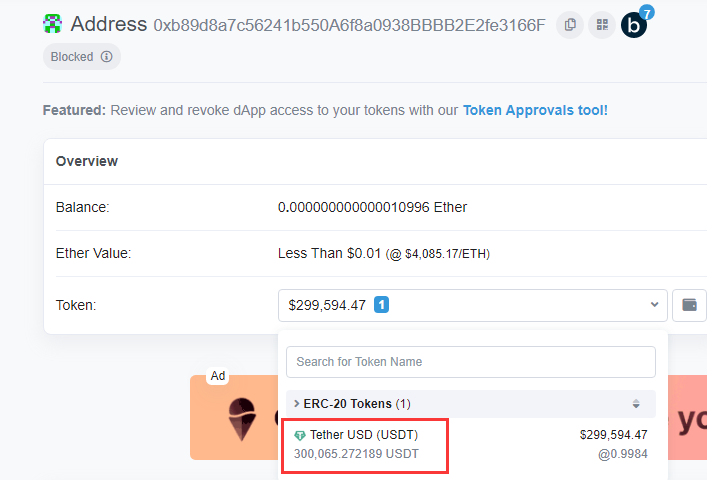This screenshot has width=707, height=480.
Task: Copy the wallet address to clipboard
Action: tap(570, 25)
